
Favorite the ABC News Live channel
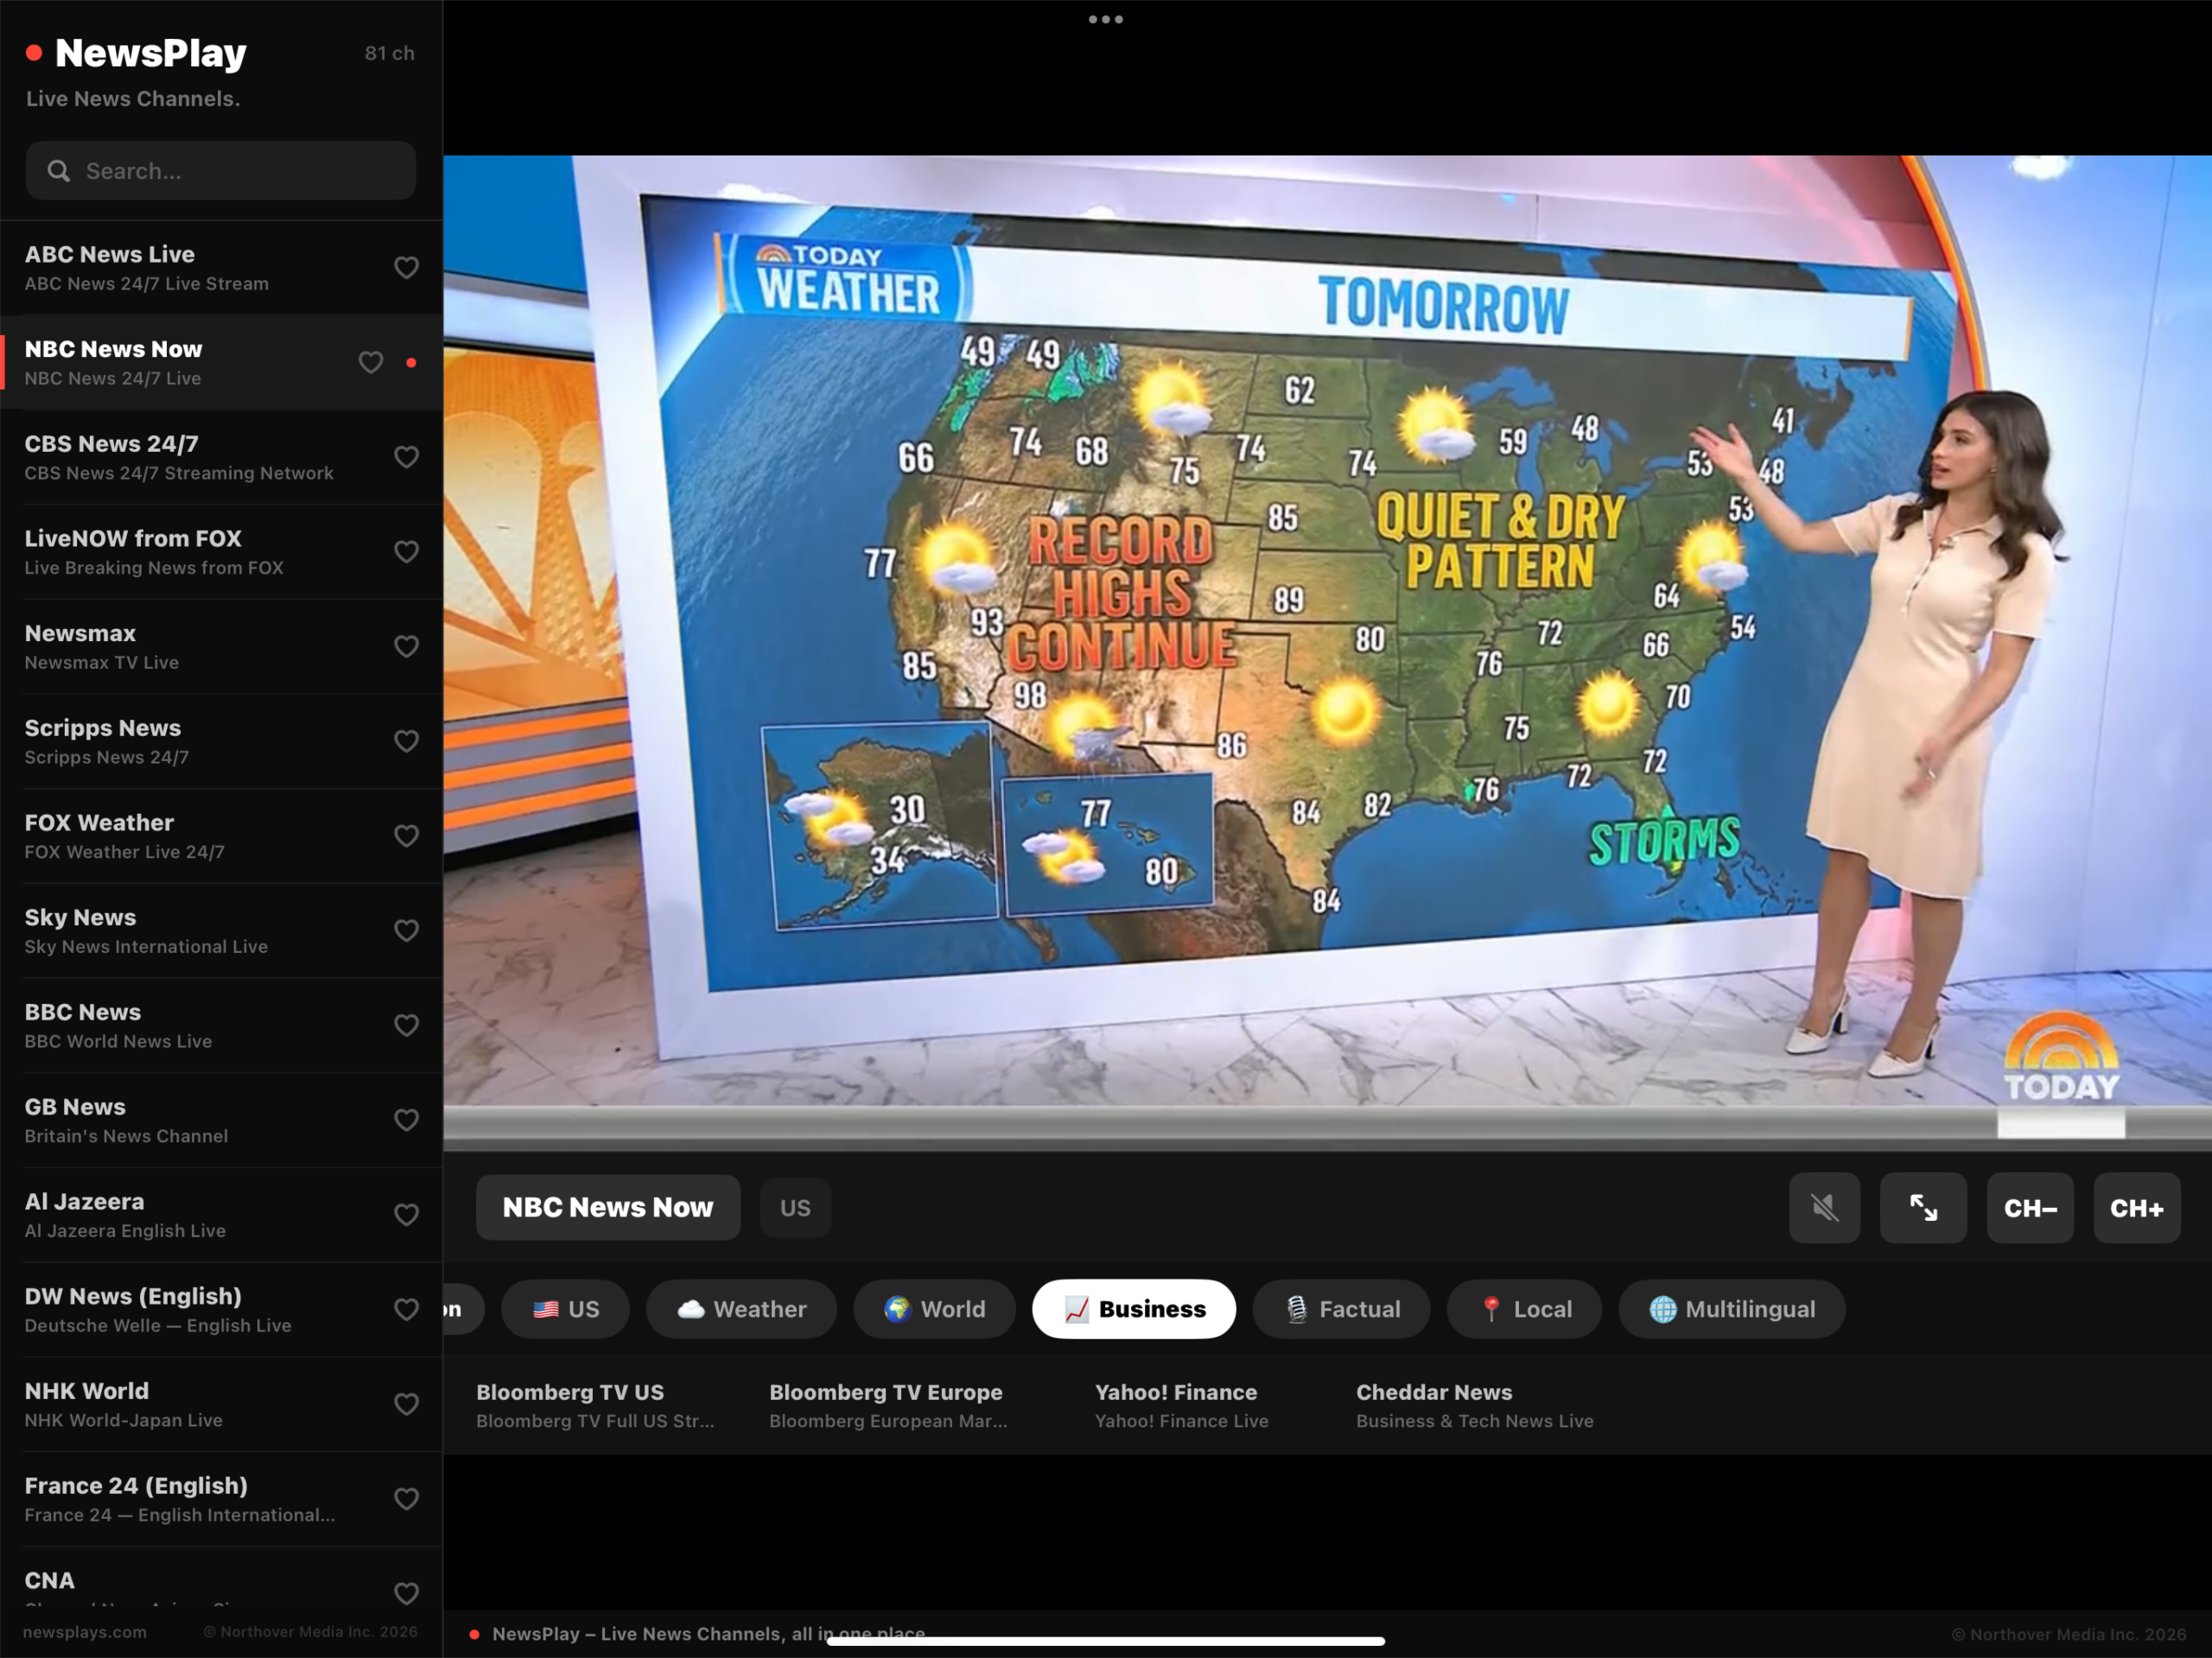406,267
